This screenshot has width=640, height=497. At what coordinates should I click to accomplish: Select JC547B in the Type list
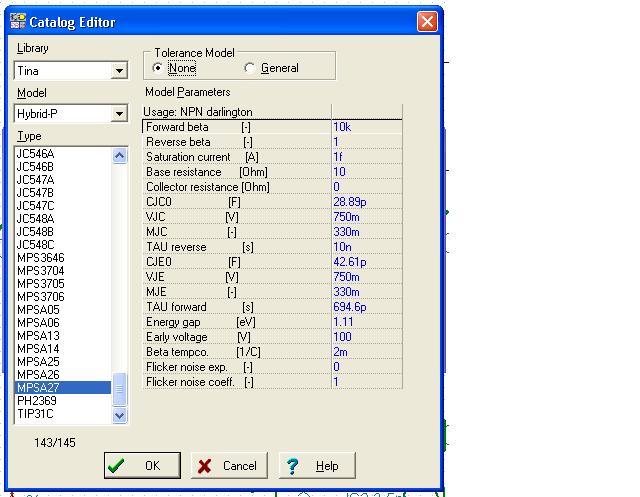(63, 193)
